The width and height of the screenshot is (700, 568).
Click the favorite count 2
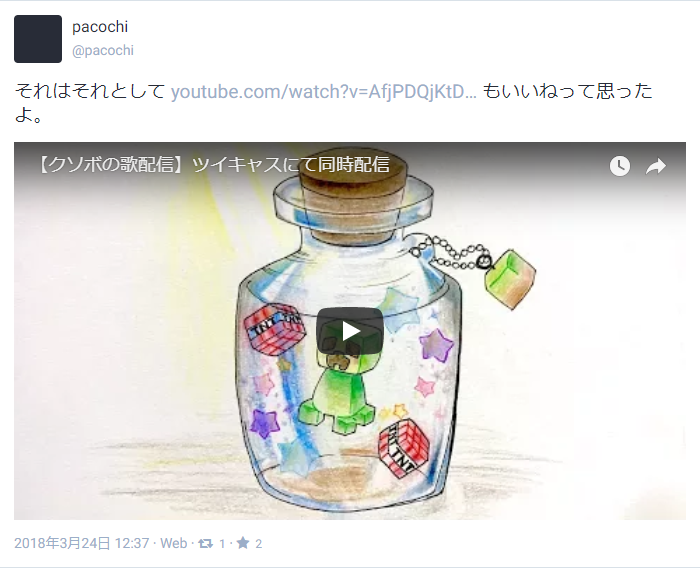click(x=258, y=544)
